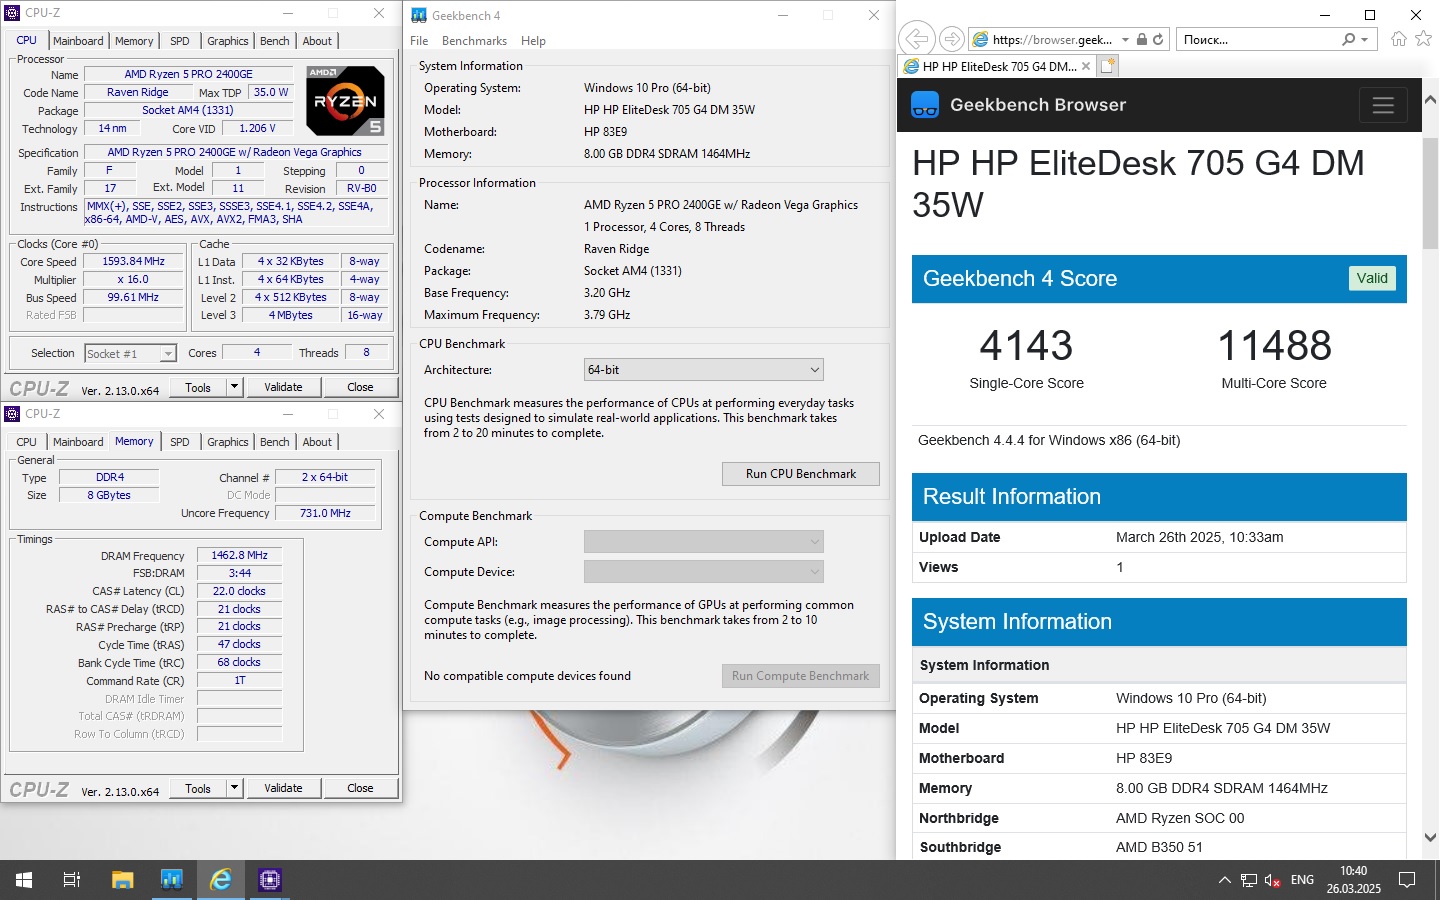Click the Core Speed 1593.84 MHz value
This screenshot has width=1440, height=900.
133,261
